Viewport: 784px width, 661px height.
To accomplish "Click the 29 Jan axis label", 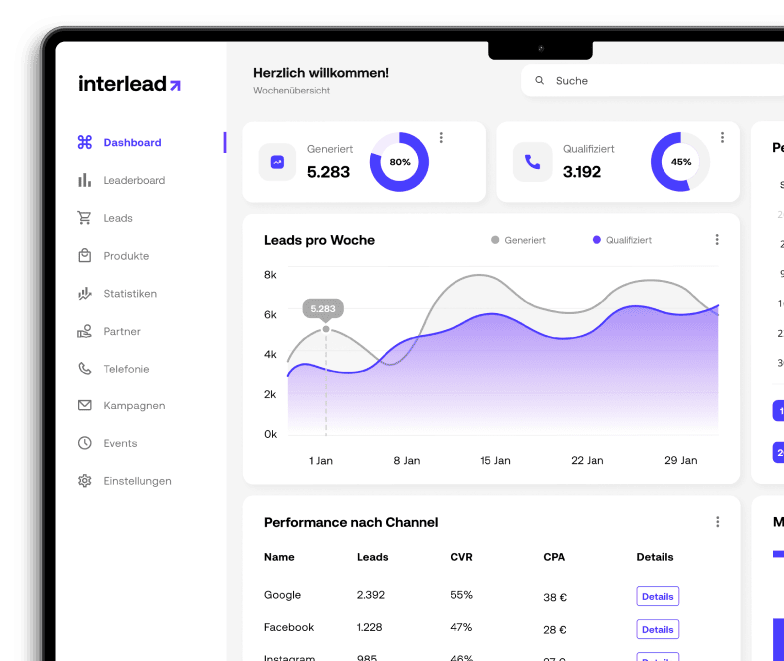I will coord(680,460).
